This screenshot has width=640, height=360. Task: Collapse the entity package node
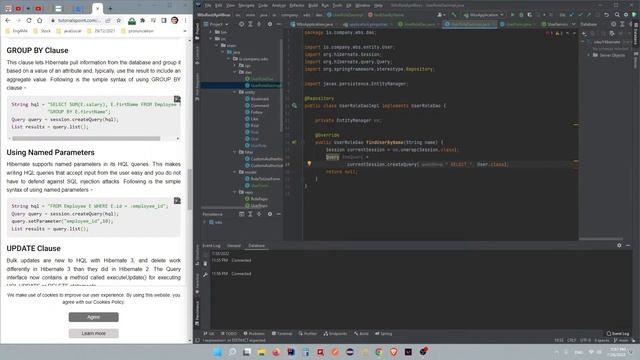tap(235, 92)
